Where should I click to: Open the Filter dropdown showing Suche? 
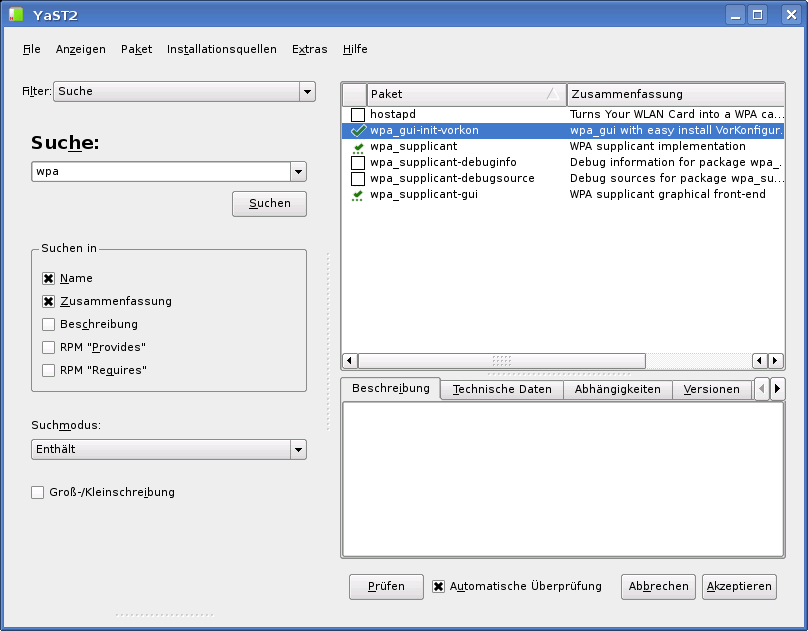coord(184,92)
